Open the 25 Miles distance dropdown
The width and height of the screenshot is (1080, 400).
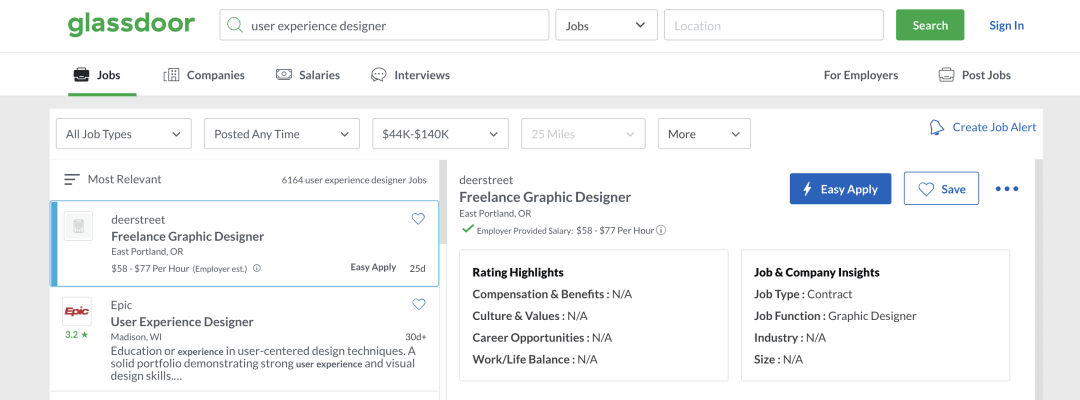tap(583, 134)
